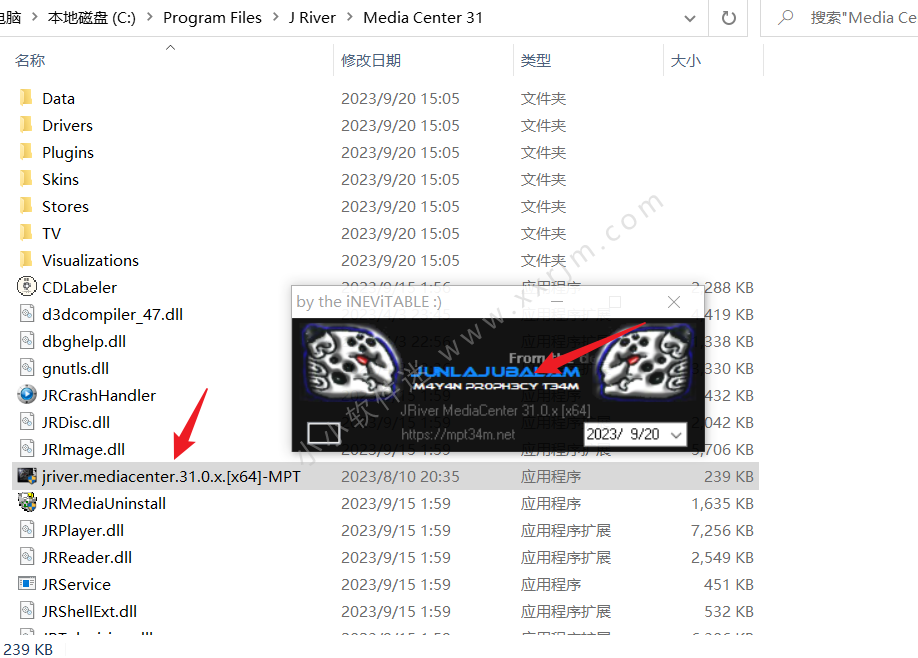This screenshot has height=658, width=918.
Task: Click 7,256 KB size of JRPlayer.dll
Action: click(722, 530)
